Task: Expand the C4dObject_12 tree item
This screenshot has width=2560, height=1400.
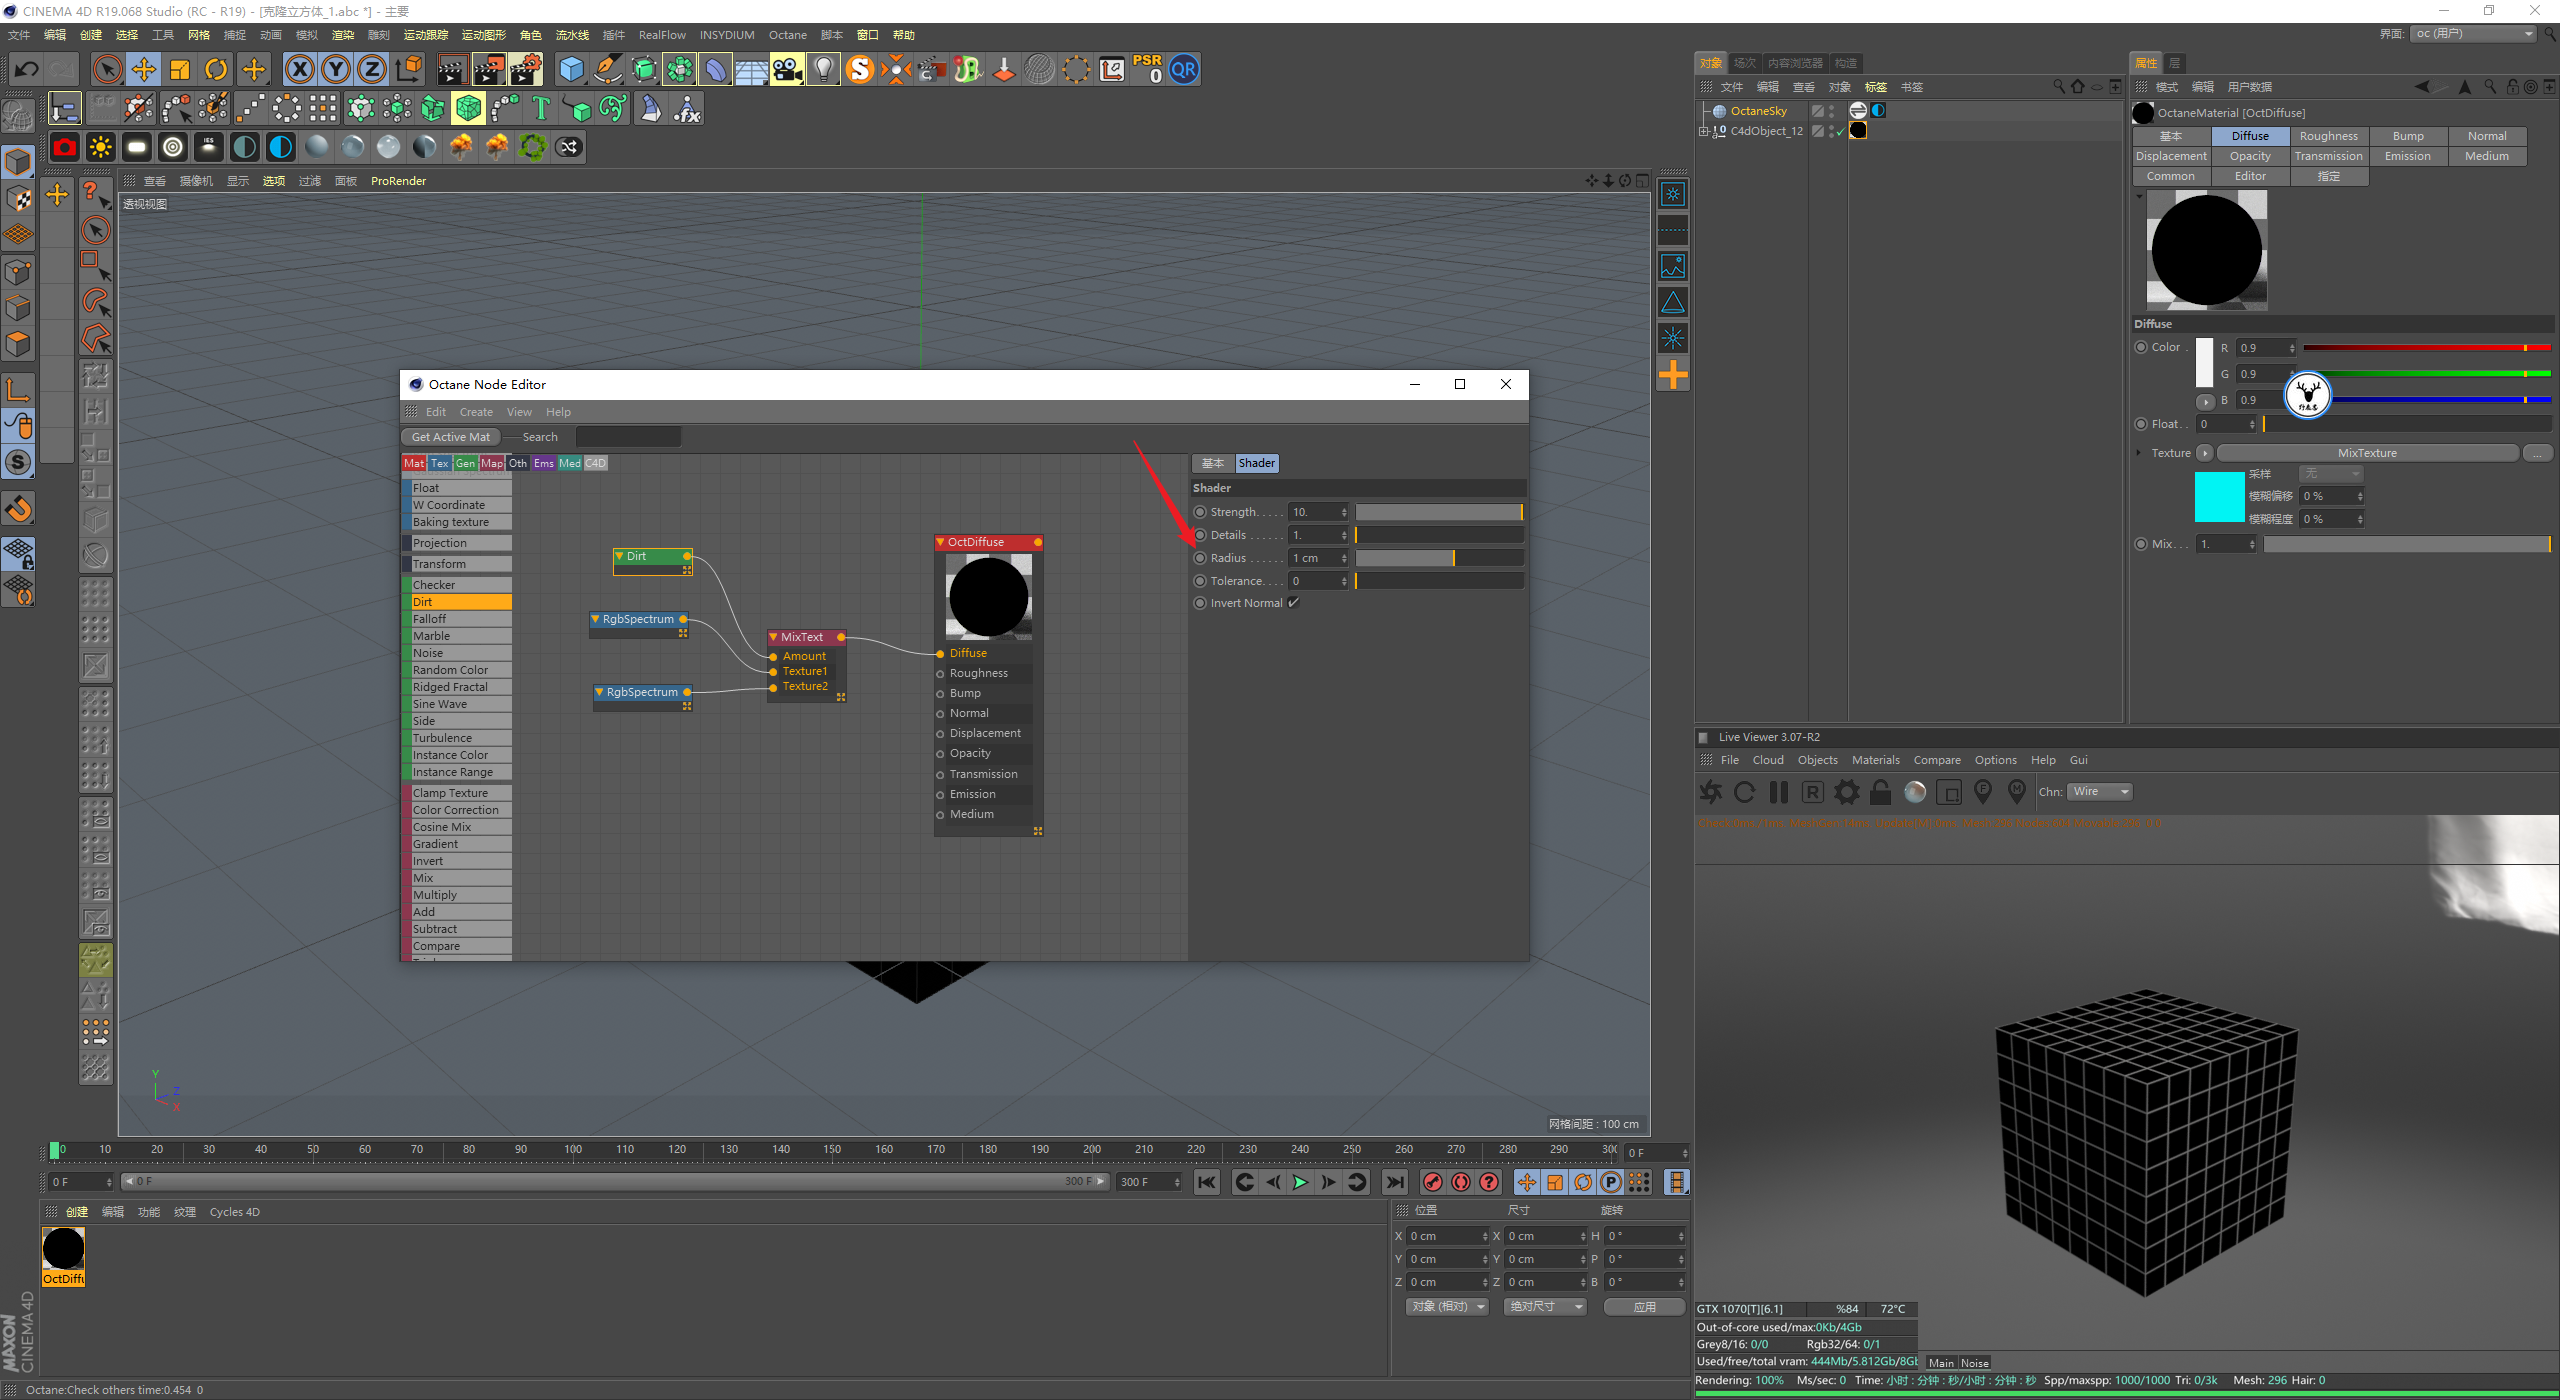Action: tap(1703, 131)
